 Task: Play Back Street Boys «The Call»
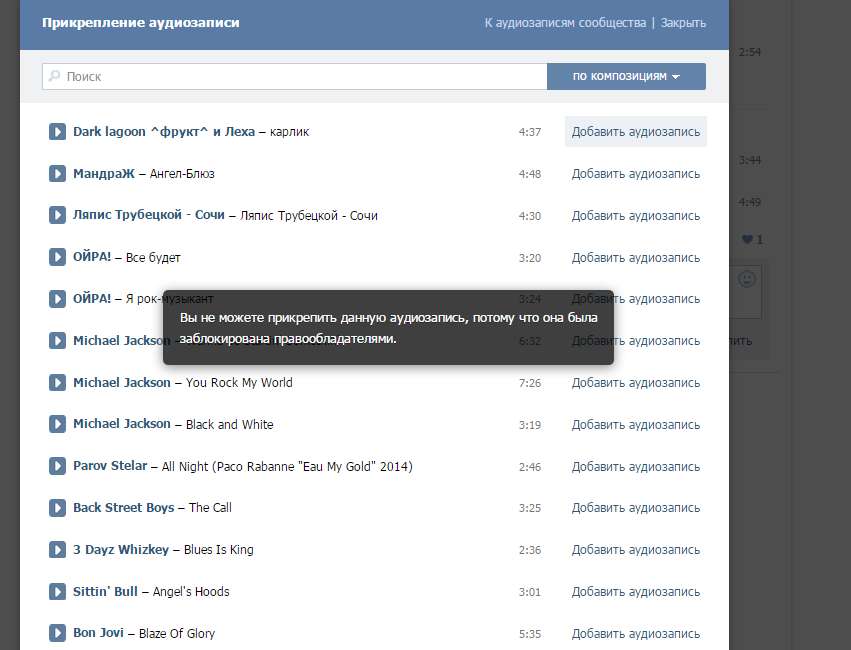(x=58, y=508)
